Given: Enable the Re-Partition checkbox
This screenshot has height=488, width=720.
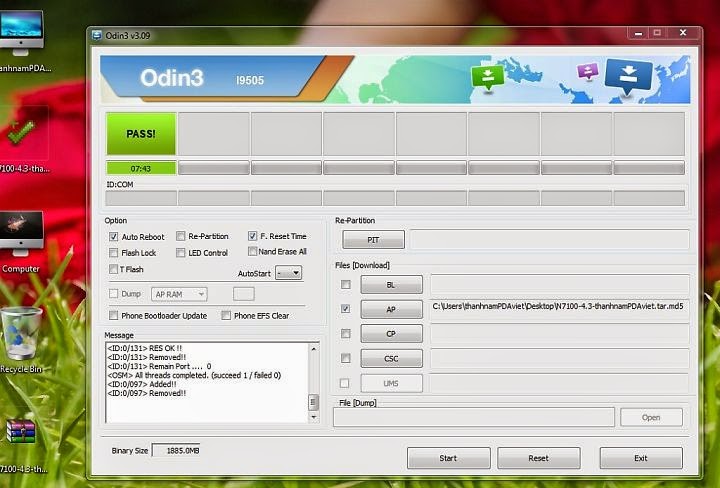Looking at the screenshot, I should point(180,236).
